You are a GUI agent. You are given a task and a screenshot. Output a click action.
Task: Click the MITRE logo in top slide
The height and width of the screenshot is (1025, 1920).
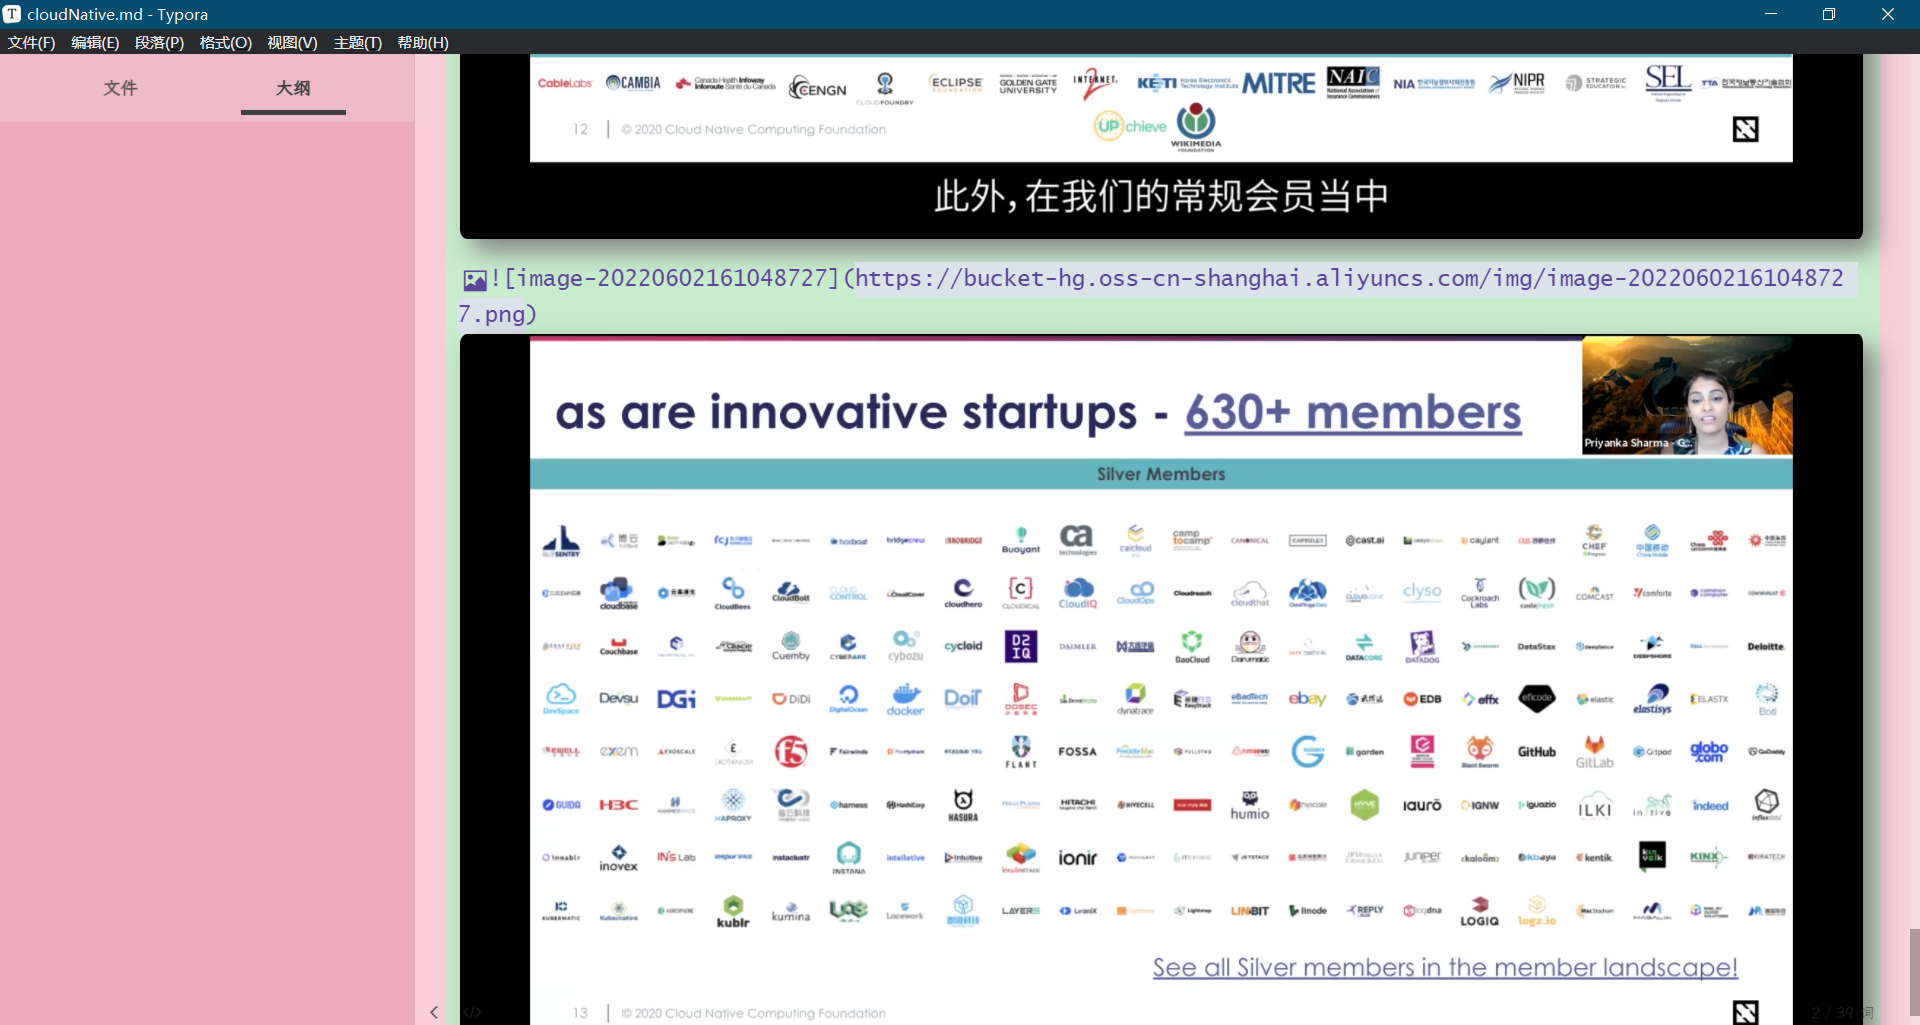(x=1279, y=83)
